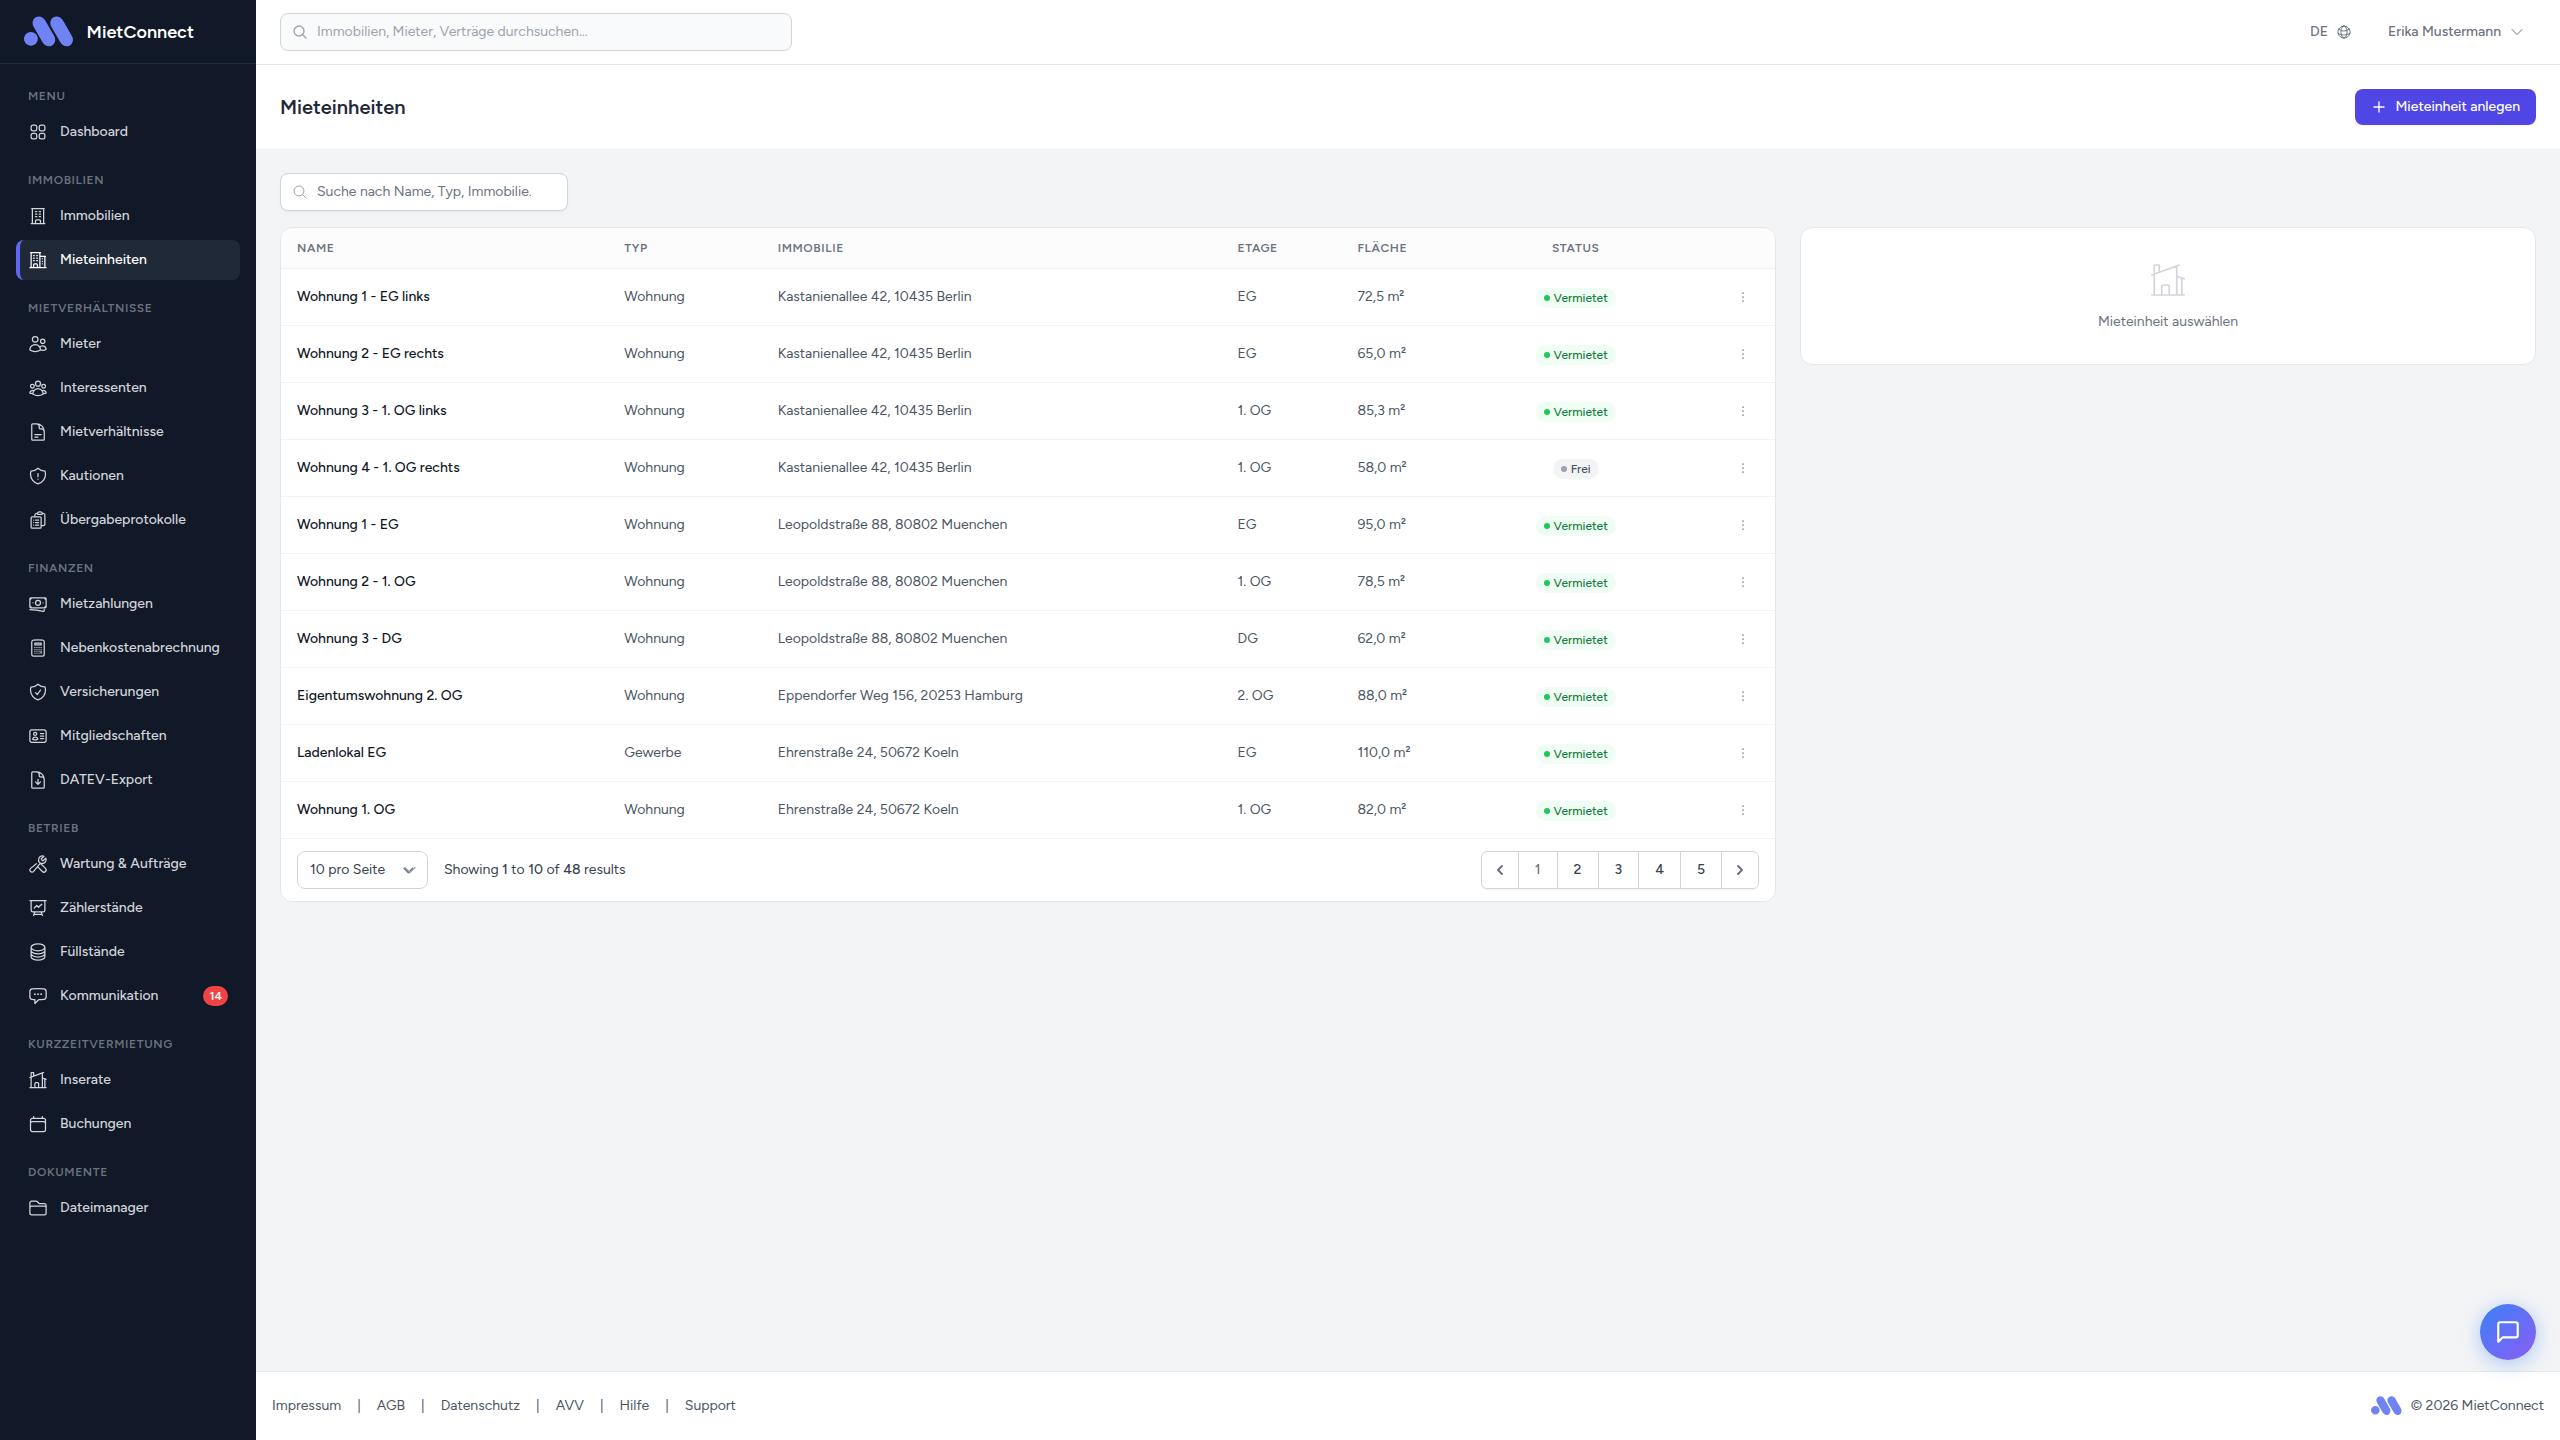Open three-dot menu for Ladenlokal EG row

coord(1742,753)
